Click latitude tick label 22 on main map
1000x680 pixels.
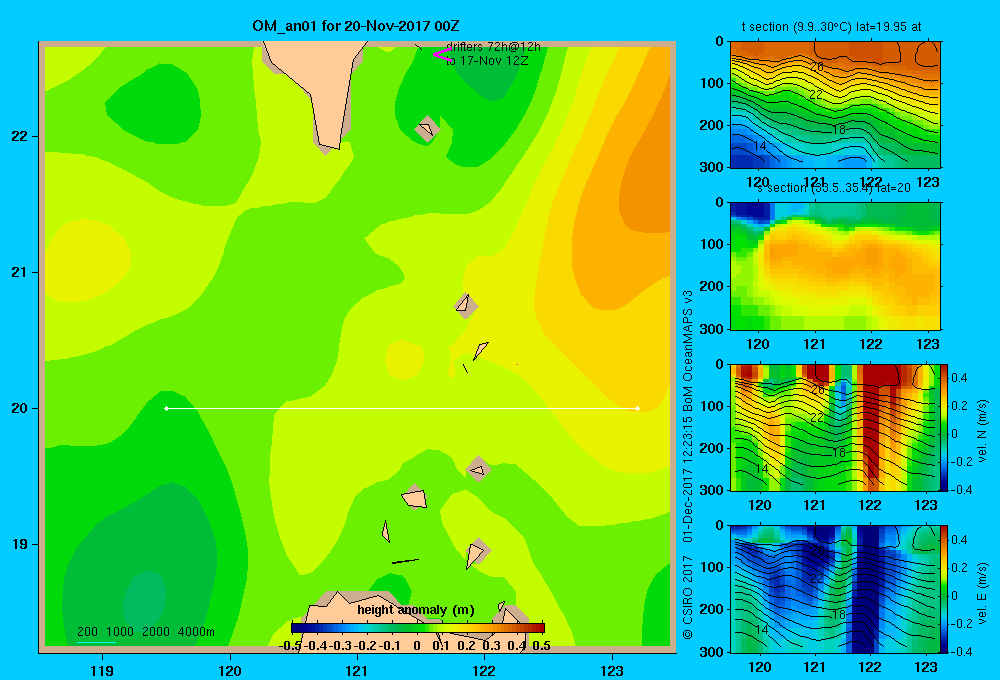click(x=20, y=136)
